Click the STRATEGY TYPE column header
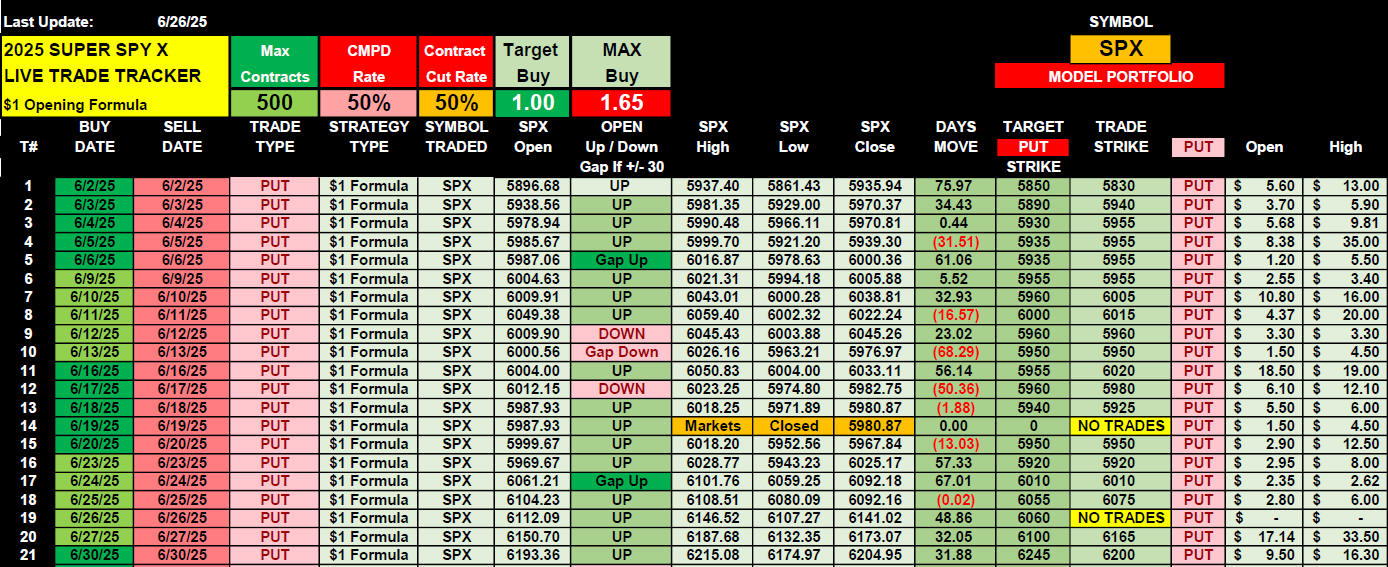1388x567 pixels. pyautogui.click(x=369, y=137)
